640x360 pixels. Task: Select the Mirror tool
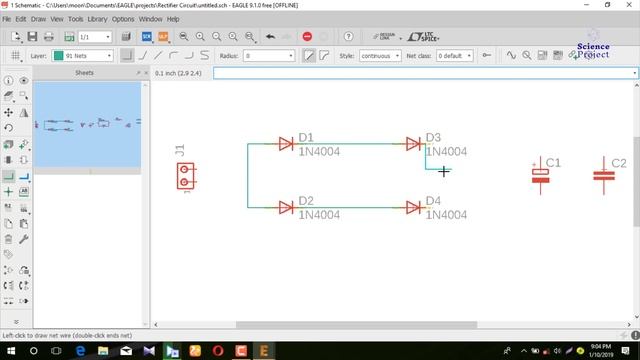24,112
